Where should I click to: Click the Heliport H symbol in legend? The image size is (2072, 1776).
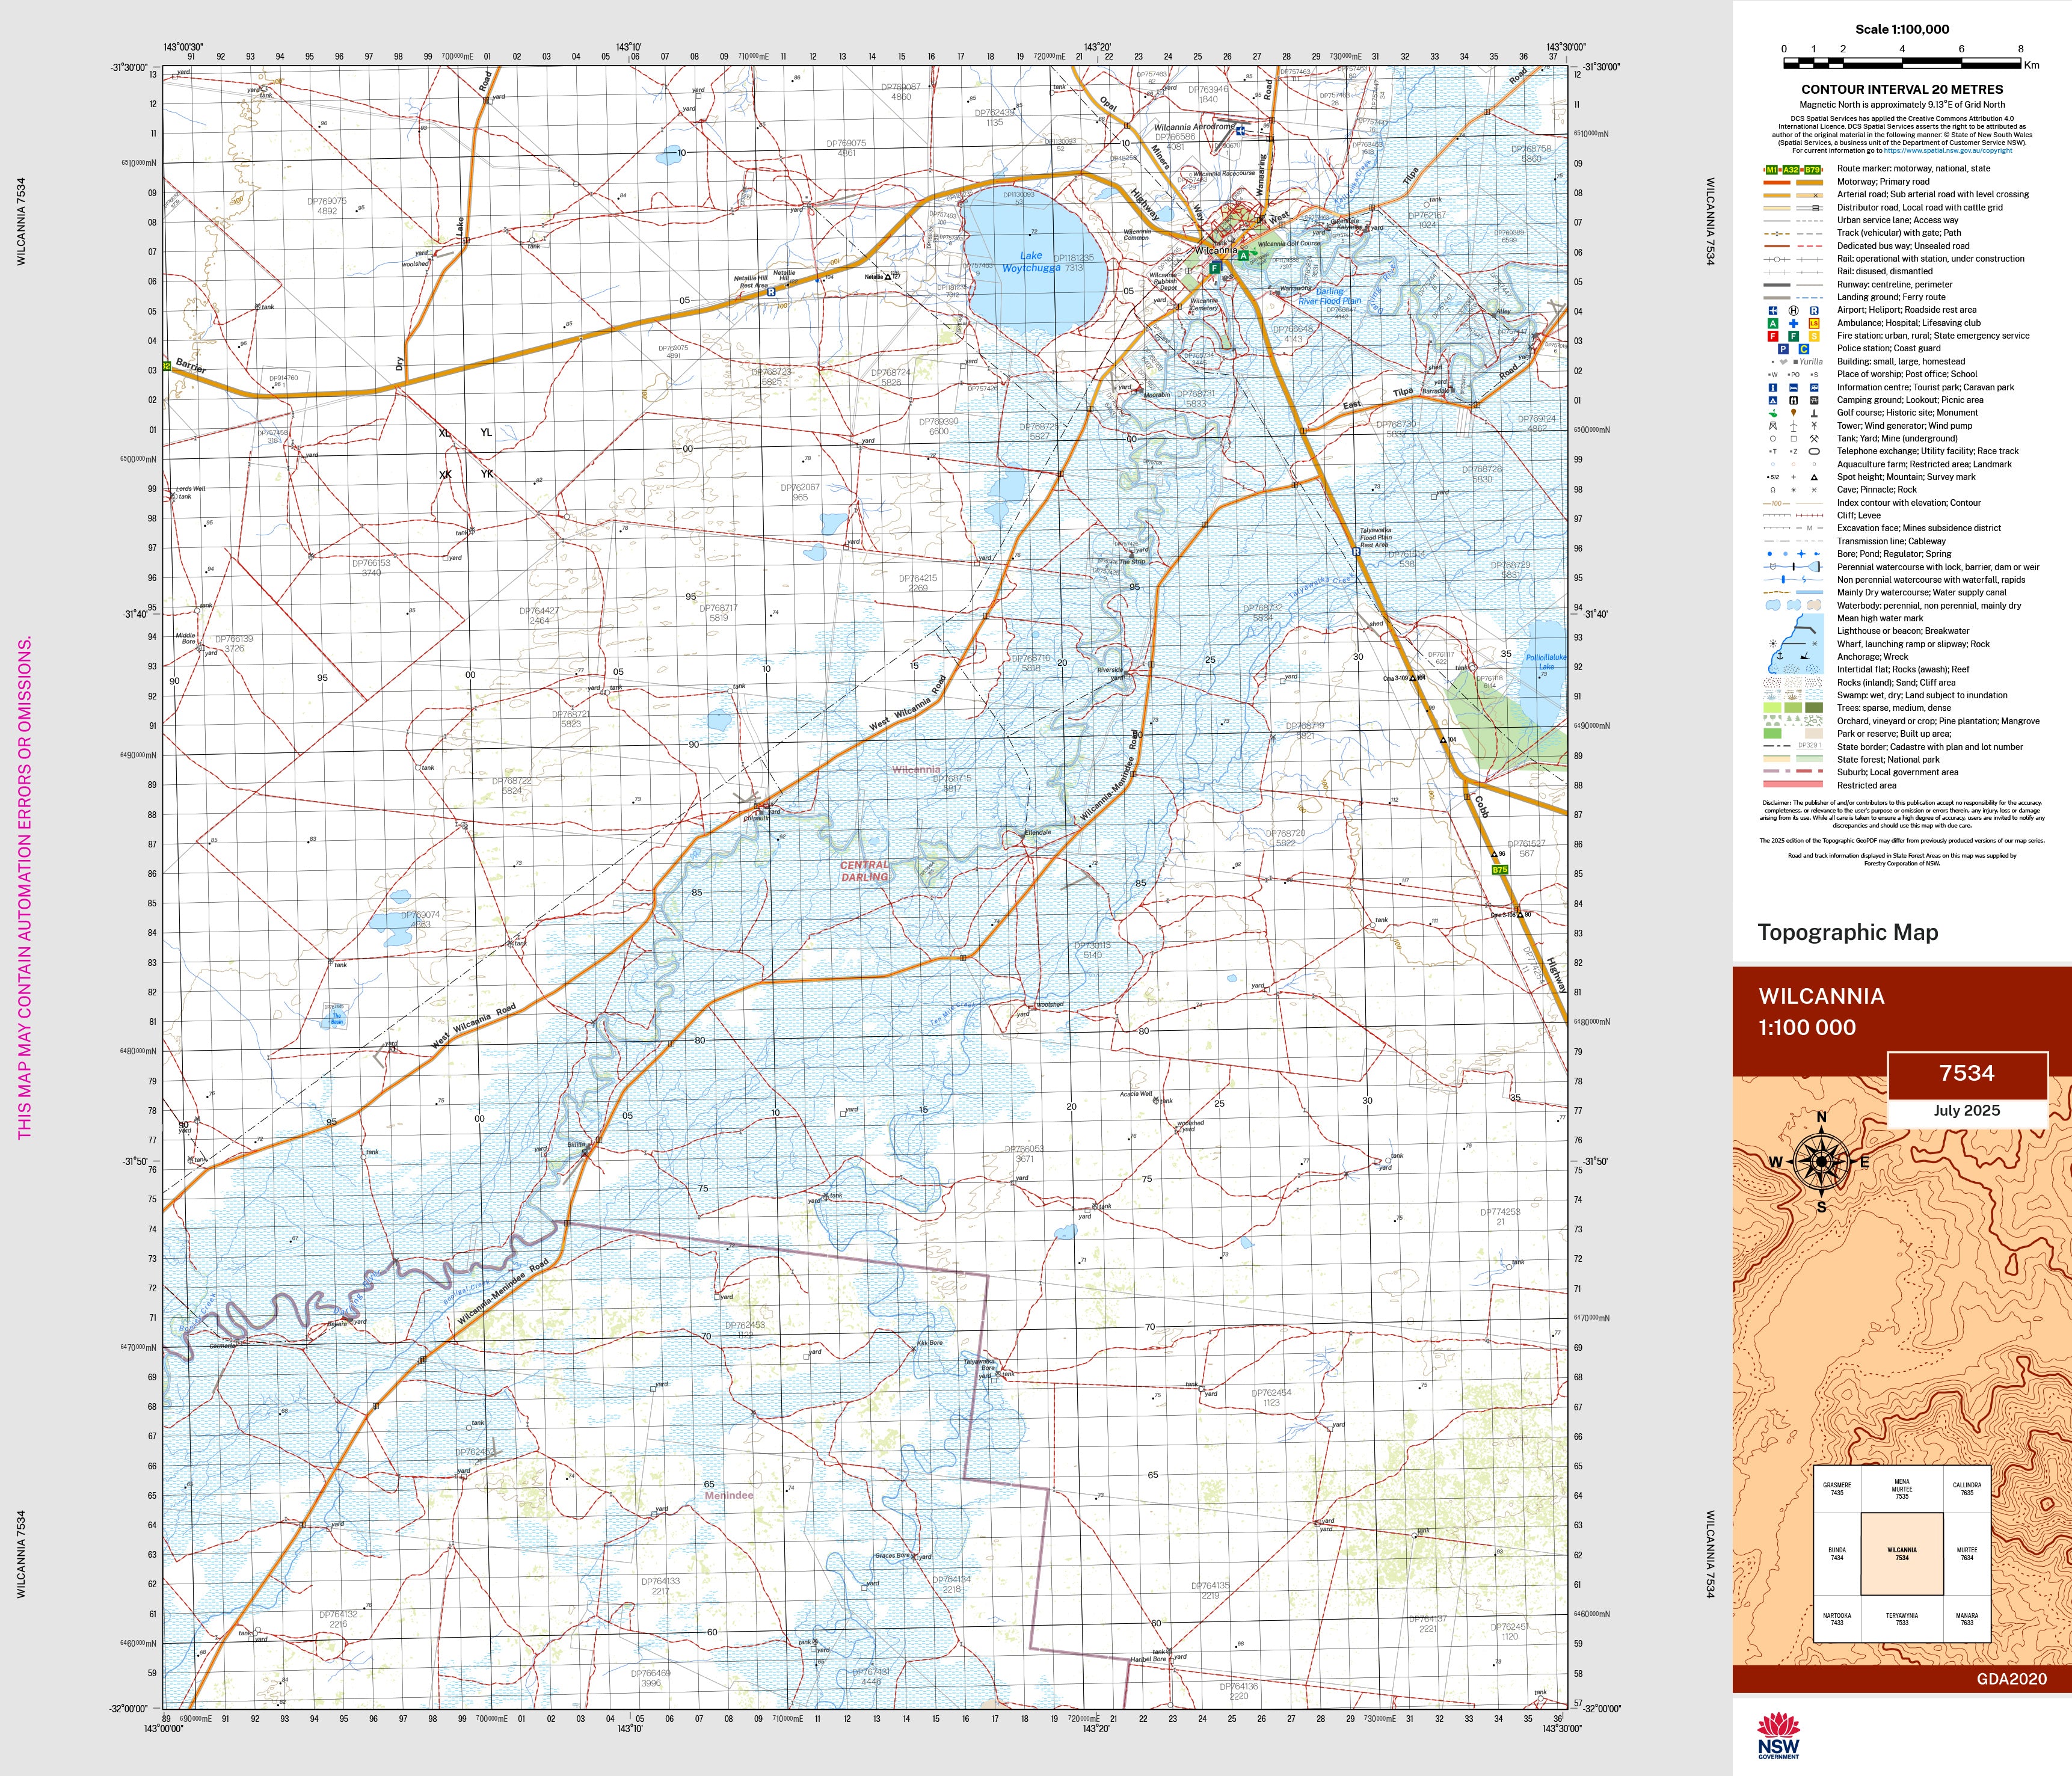coord(1794,310)
